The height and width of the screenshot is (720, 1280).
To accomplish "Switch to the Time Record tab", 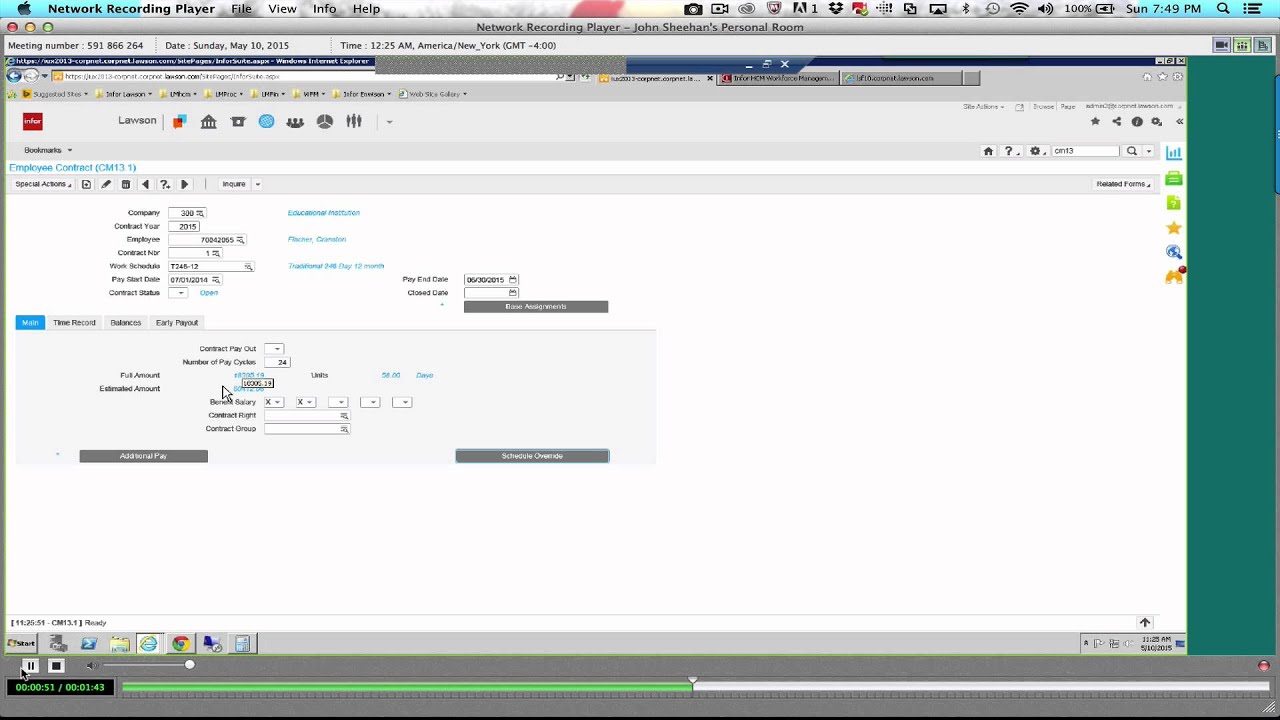I will click(74, 323).
